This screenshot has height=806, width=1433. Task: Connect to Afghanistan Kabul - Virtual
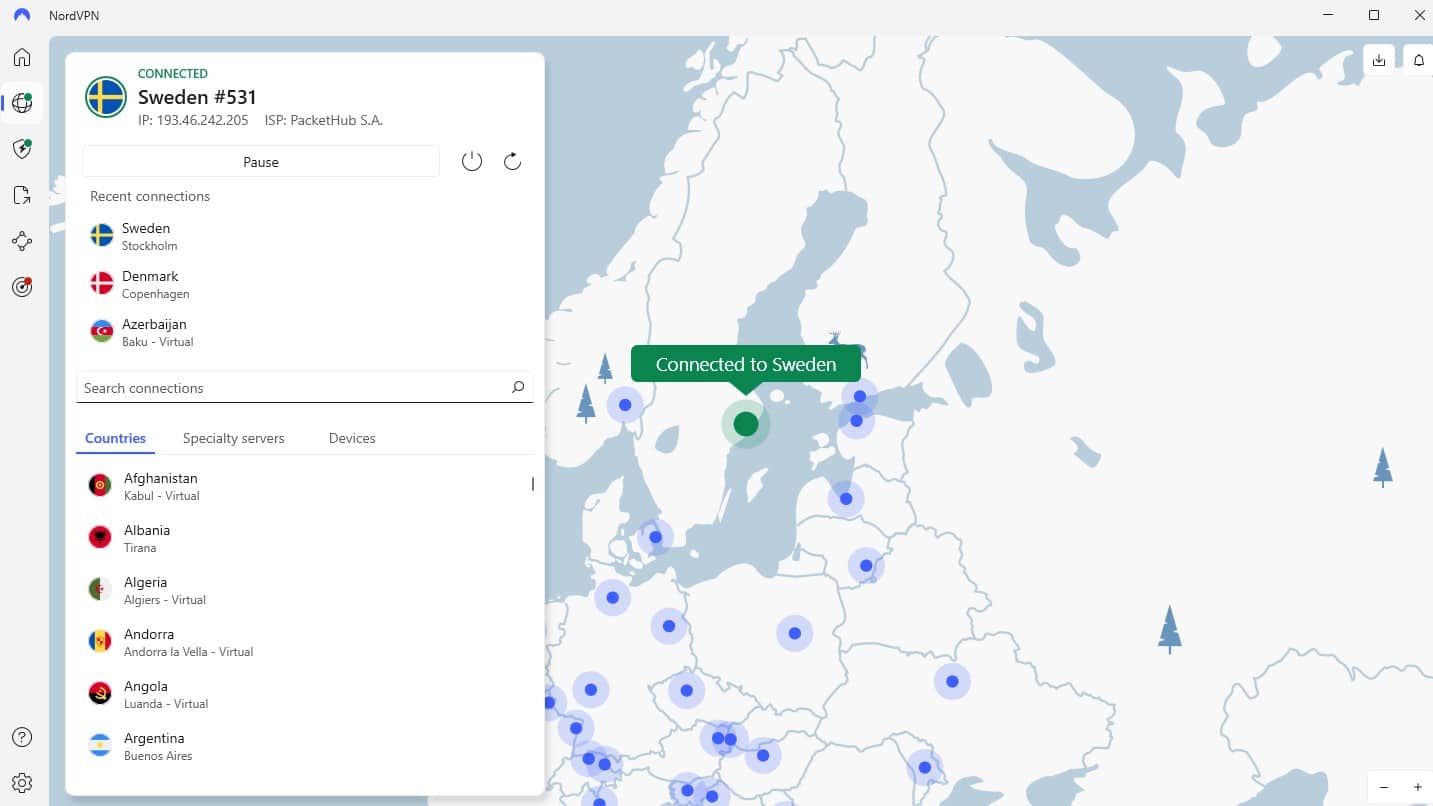[x=305, y=486]
